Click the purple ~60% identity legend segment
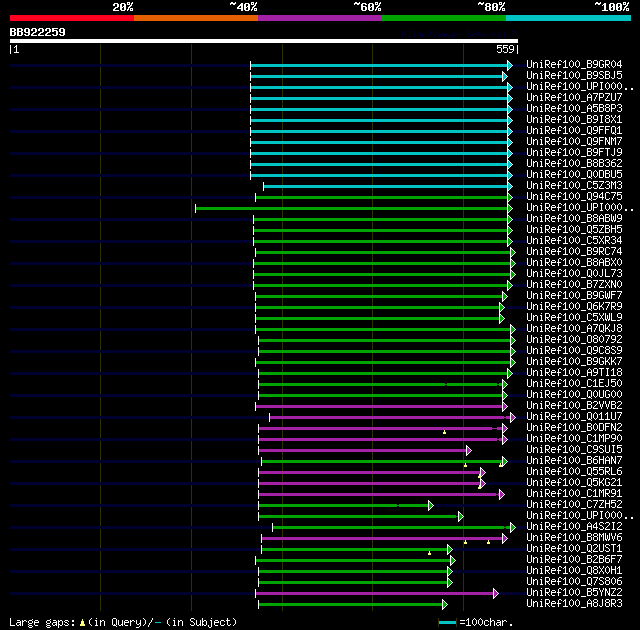 (320, 18)
